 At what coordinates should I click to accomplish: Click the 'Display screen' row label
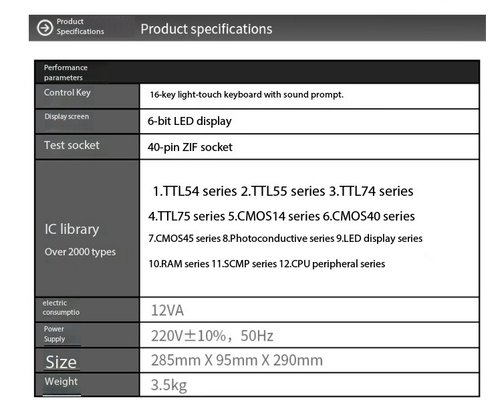coord(67,117)
